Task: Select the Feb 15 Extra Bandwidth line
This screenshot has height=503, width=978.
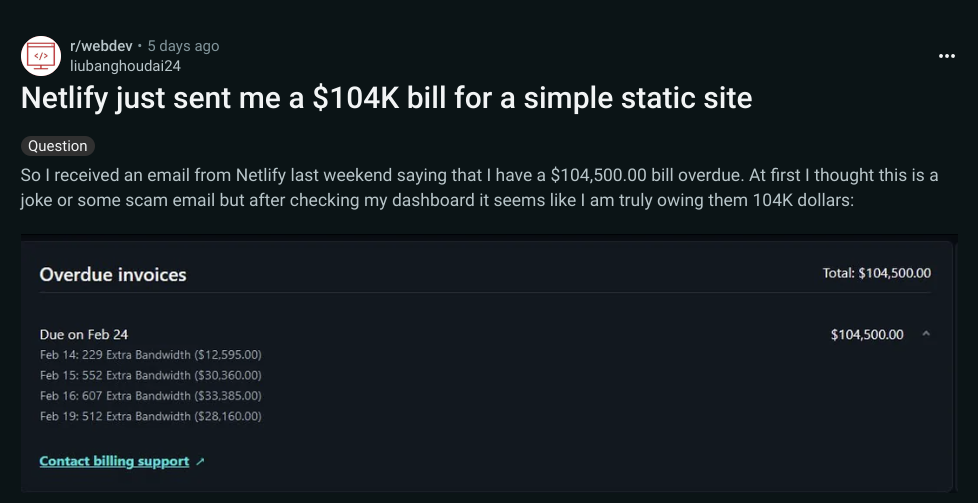Action: [150, 375]
